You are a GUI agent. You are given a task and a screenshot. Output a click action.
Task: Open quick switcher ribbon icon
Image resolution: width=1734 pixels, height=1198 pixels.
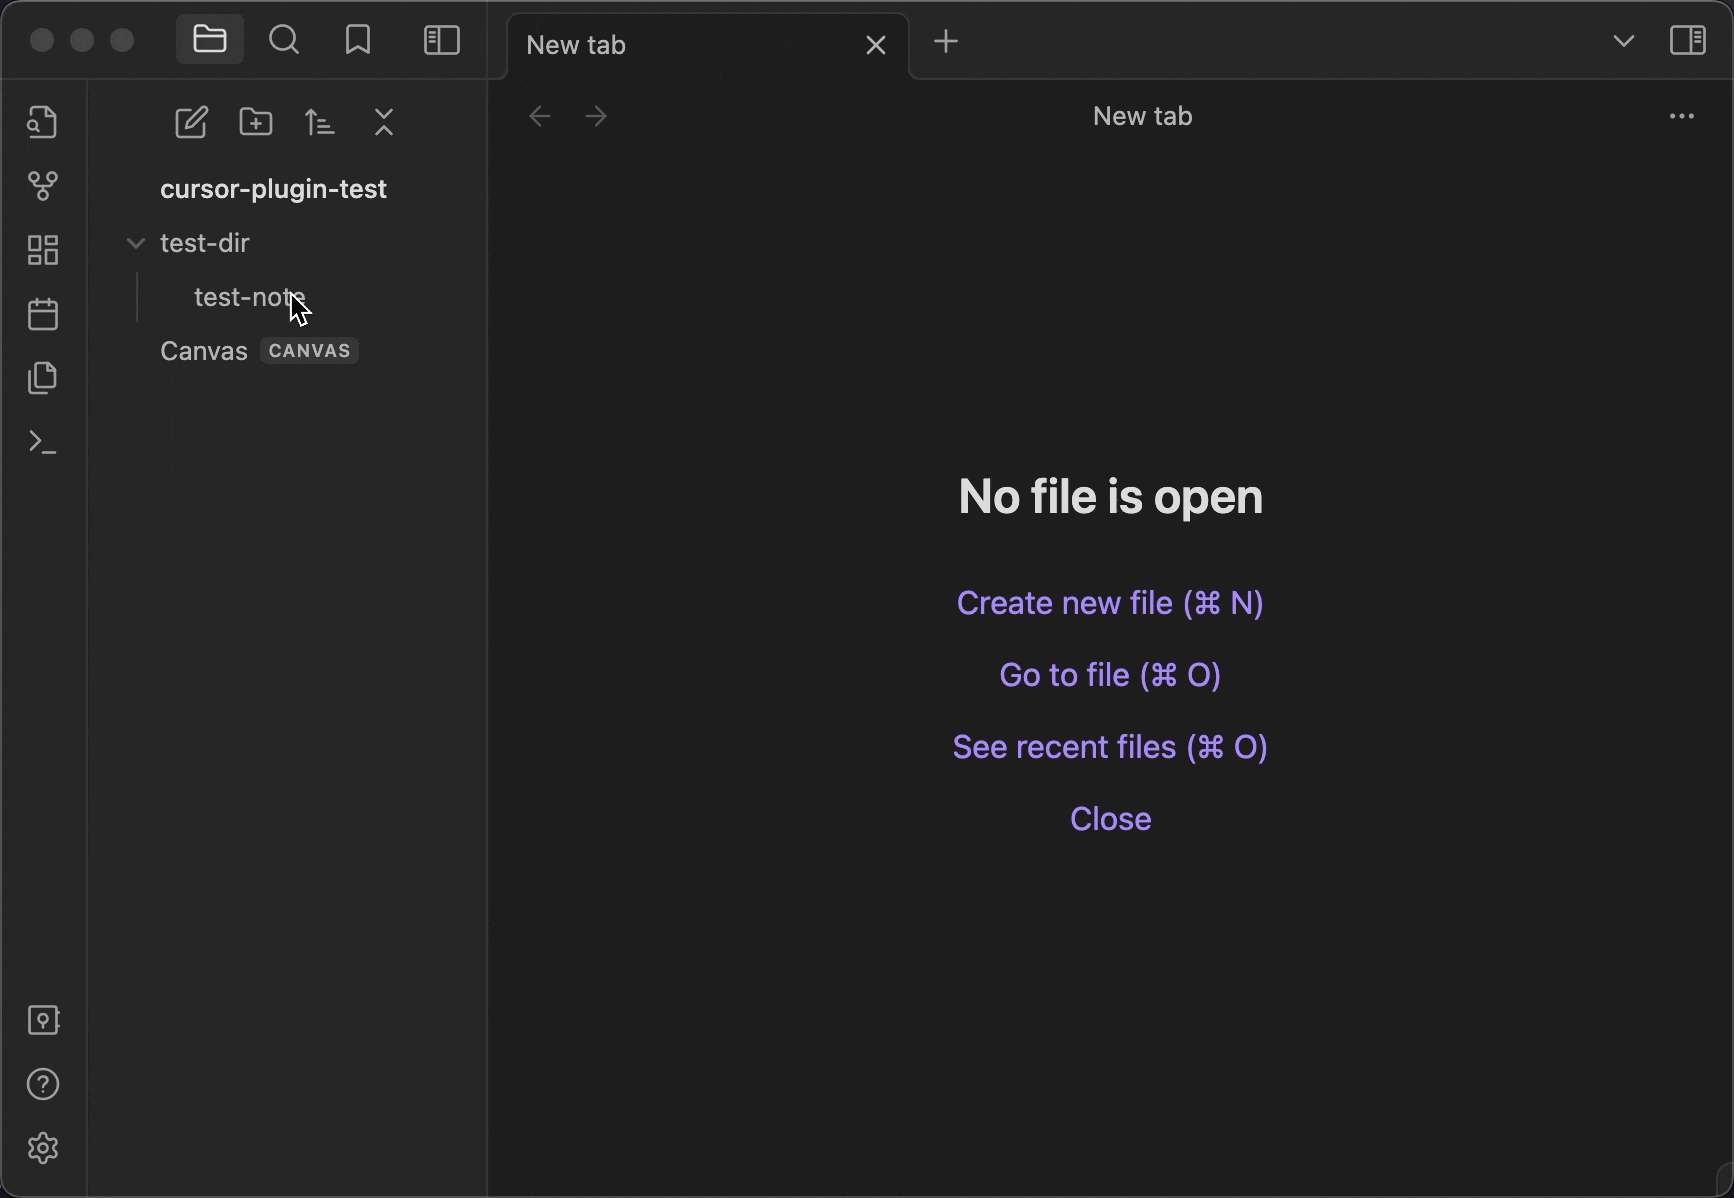pos(43,122)
